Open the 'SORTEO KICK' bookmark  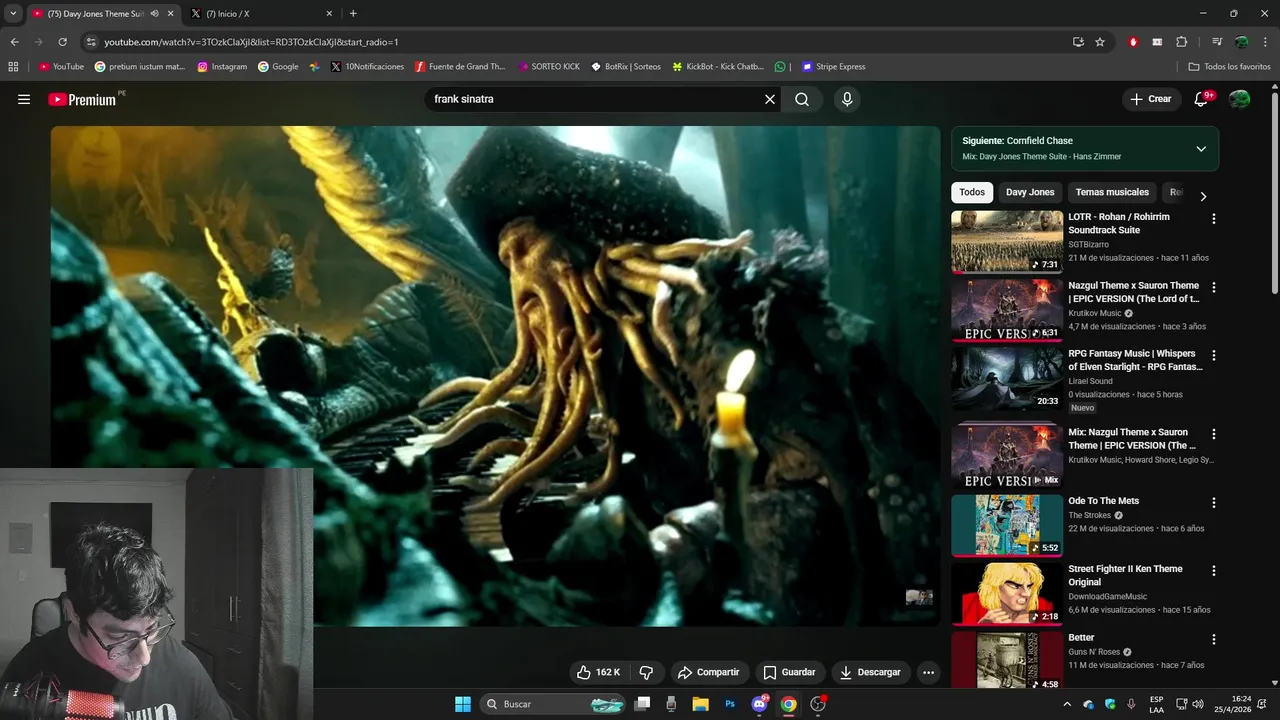549,67
